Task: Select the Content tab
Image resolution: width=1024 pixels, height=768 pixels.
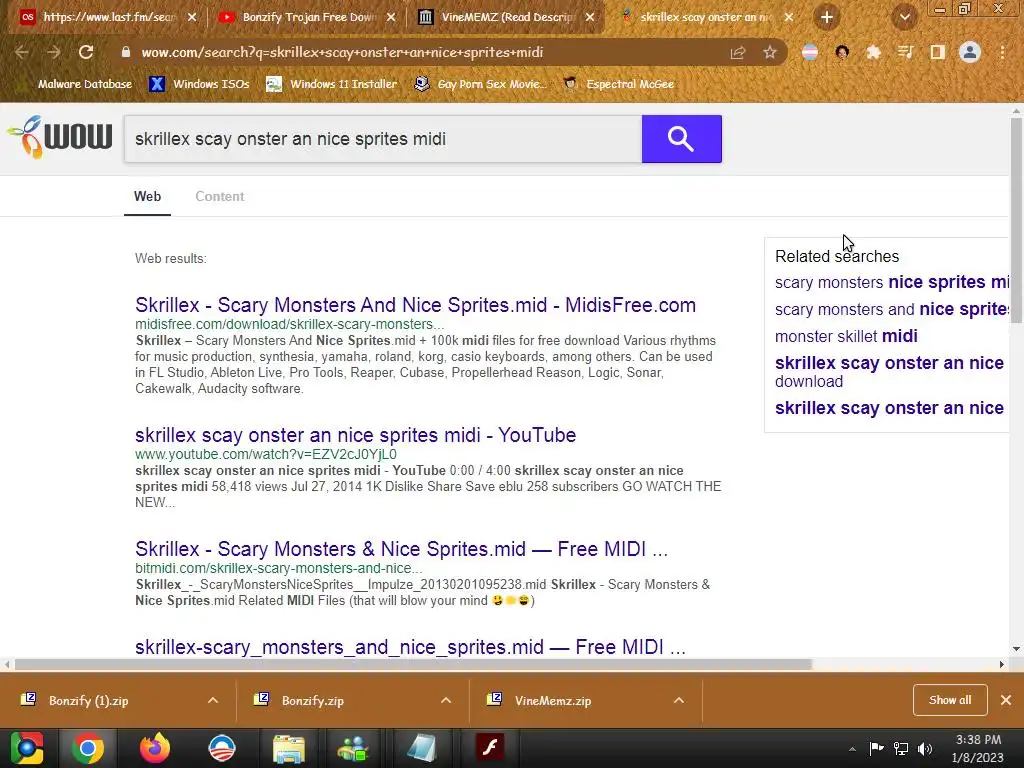Action: point(219,197)
